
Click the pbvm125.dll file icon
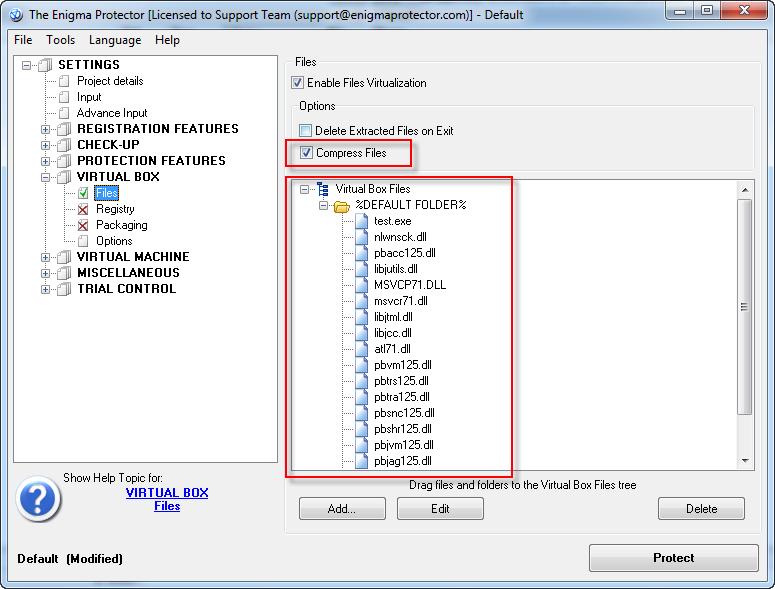tap(362, 365)
